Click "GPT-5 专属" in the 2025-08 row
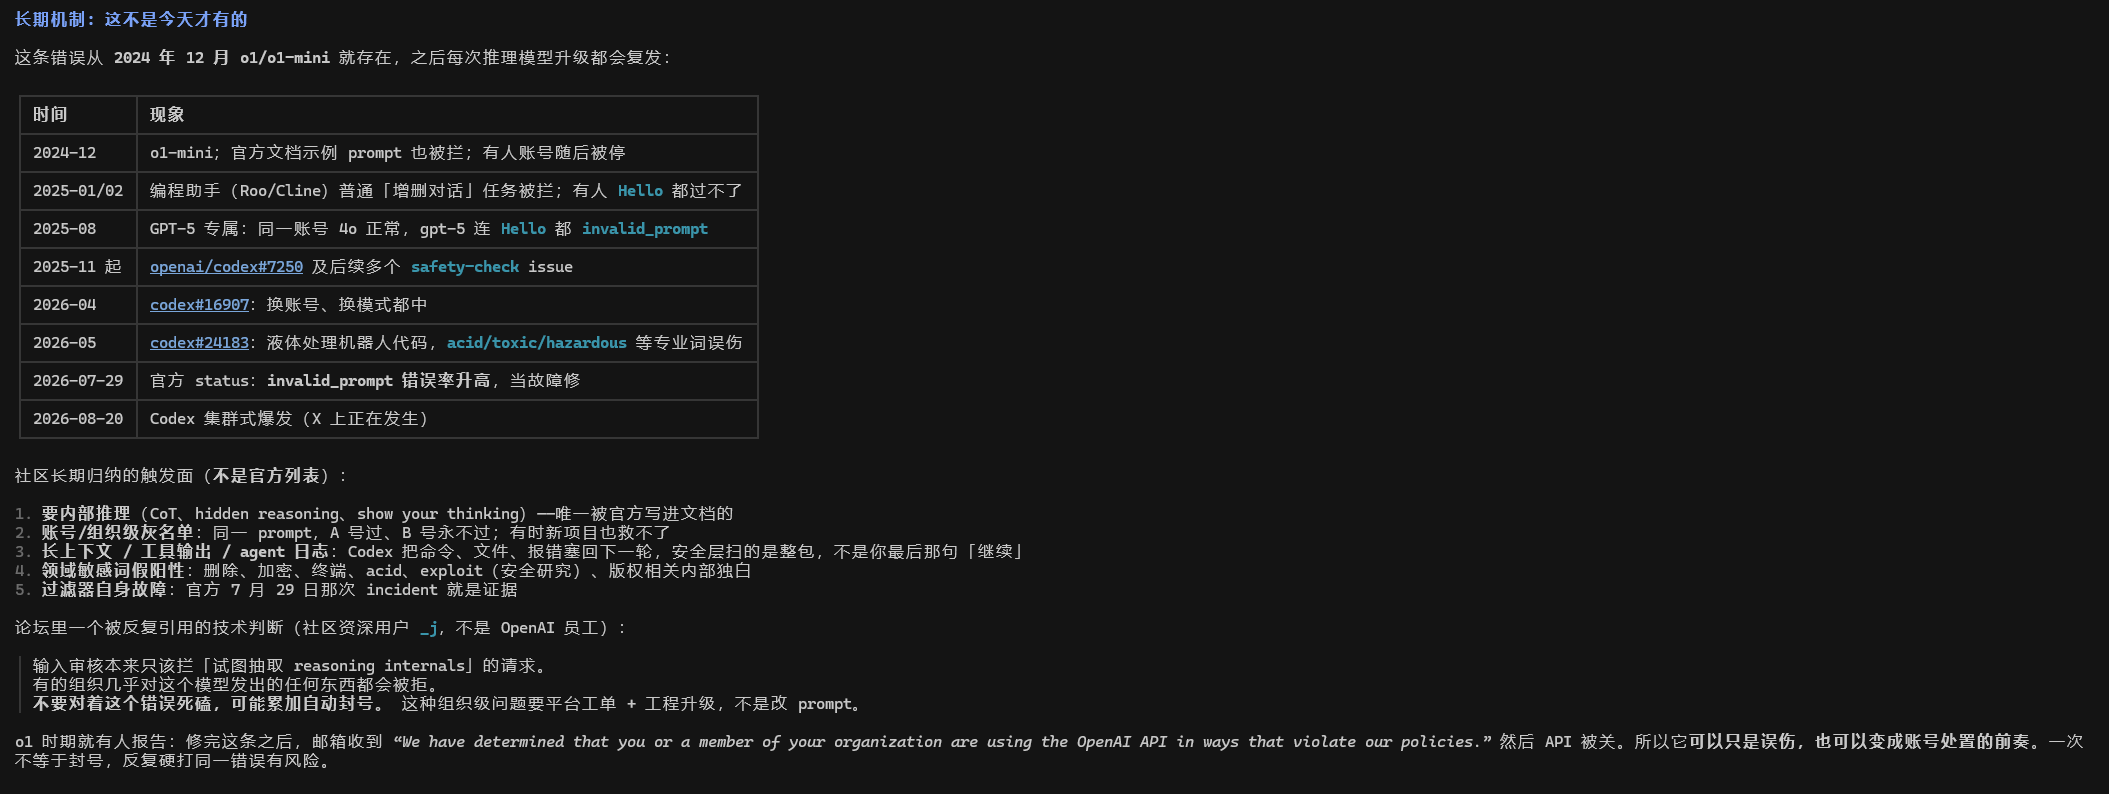This screenshot has width=2109, height=794. coord(195,229)
